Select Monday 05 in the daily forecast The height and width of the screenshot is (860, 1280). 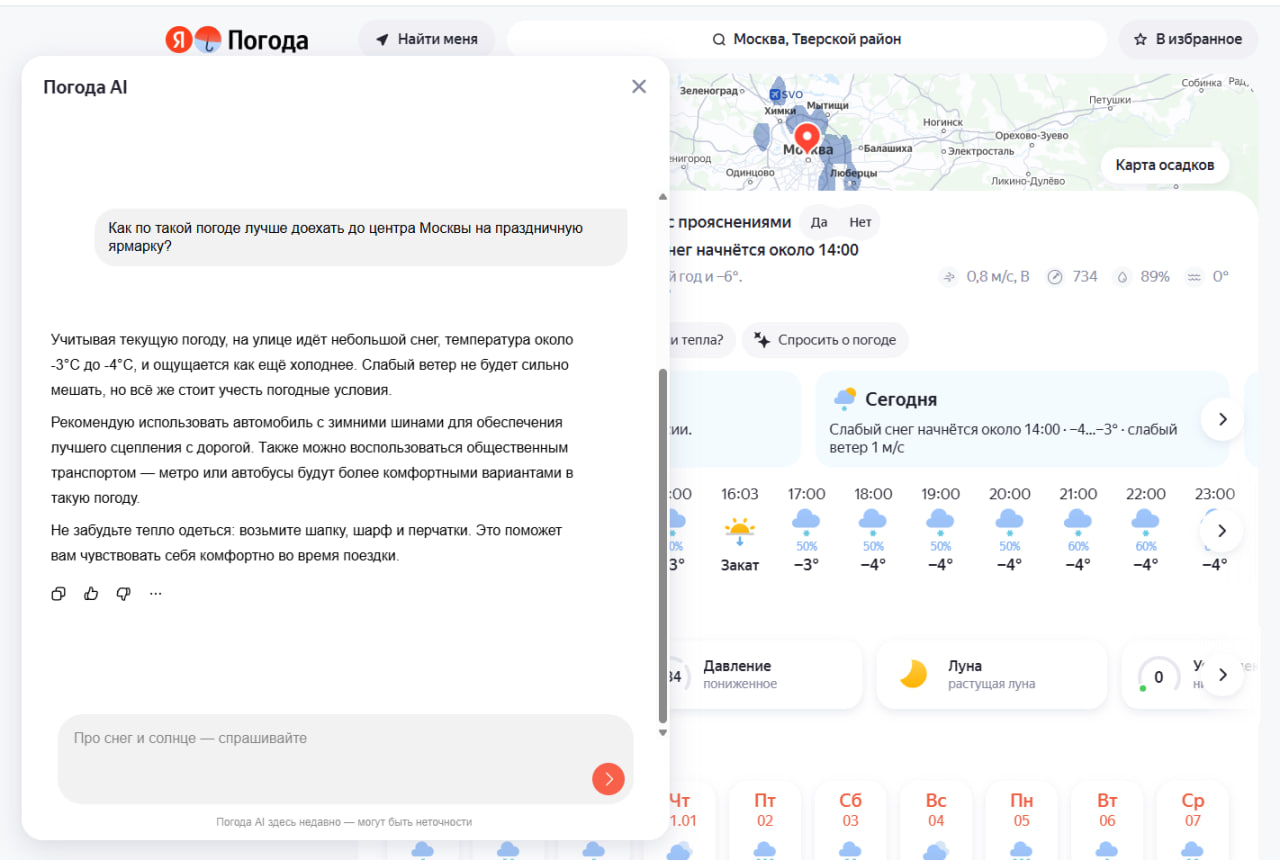[1021, 810]
